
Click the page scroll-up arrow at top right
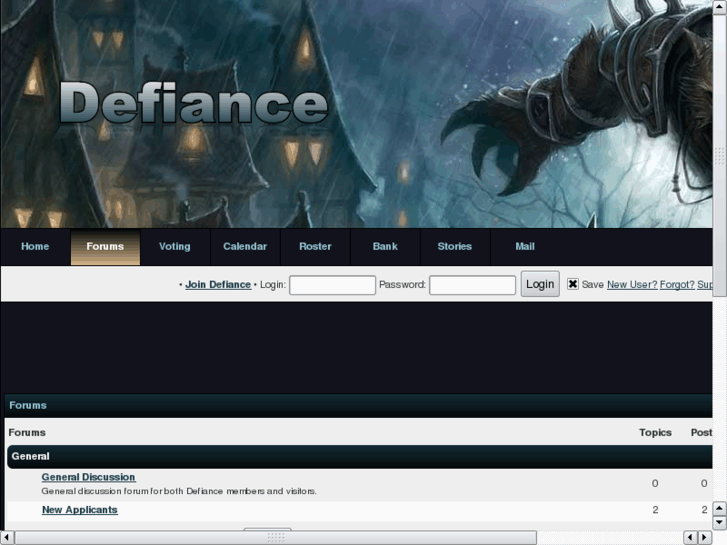720,6
